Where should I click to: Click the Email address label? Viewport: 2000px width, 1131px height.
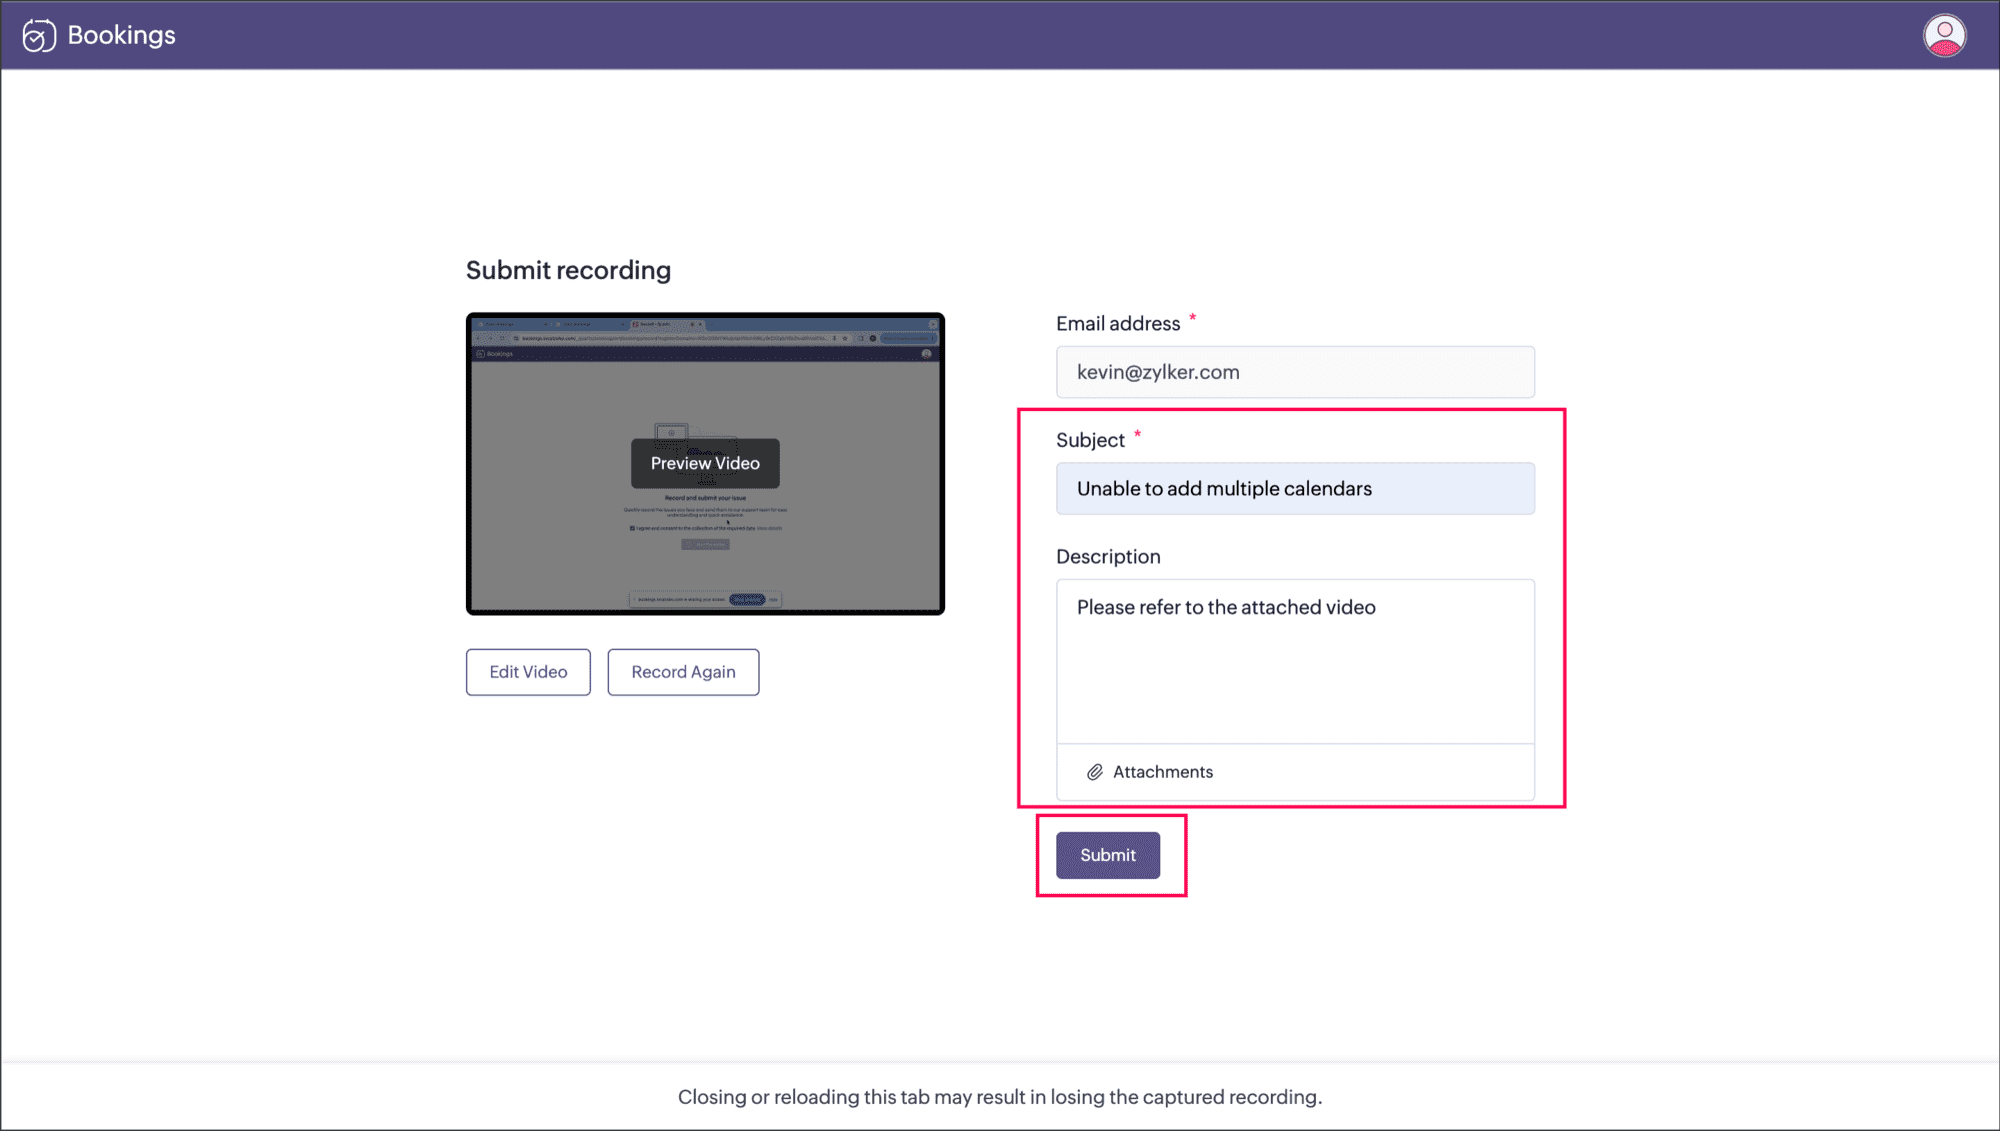pyautogui.click(x=1118, y=324)
